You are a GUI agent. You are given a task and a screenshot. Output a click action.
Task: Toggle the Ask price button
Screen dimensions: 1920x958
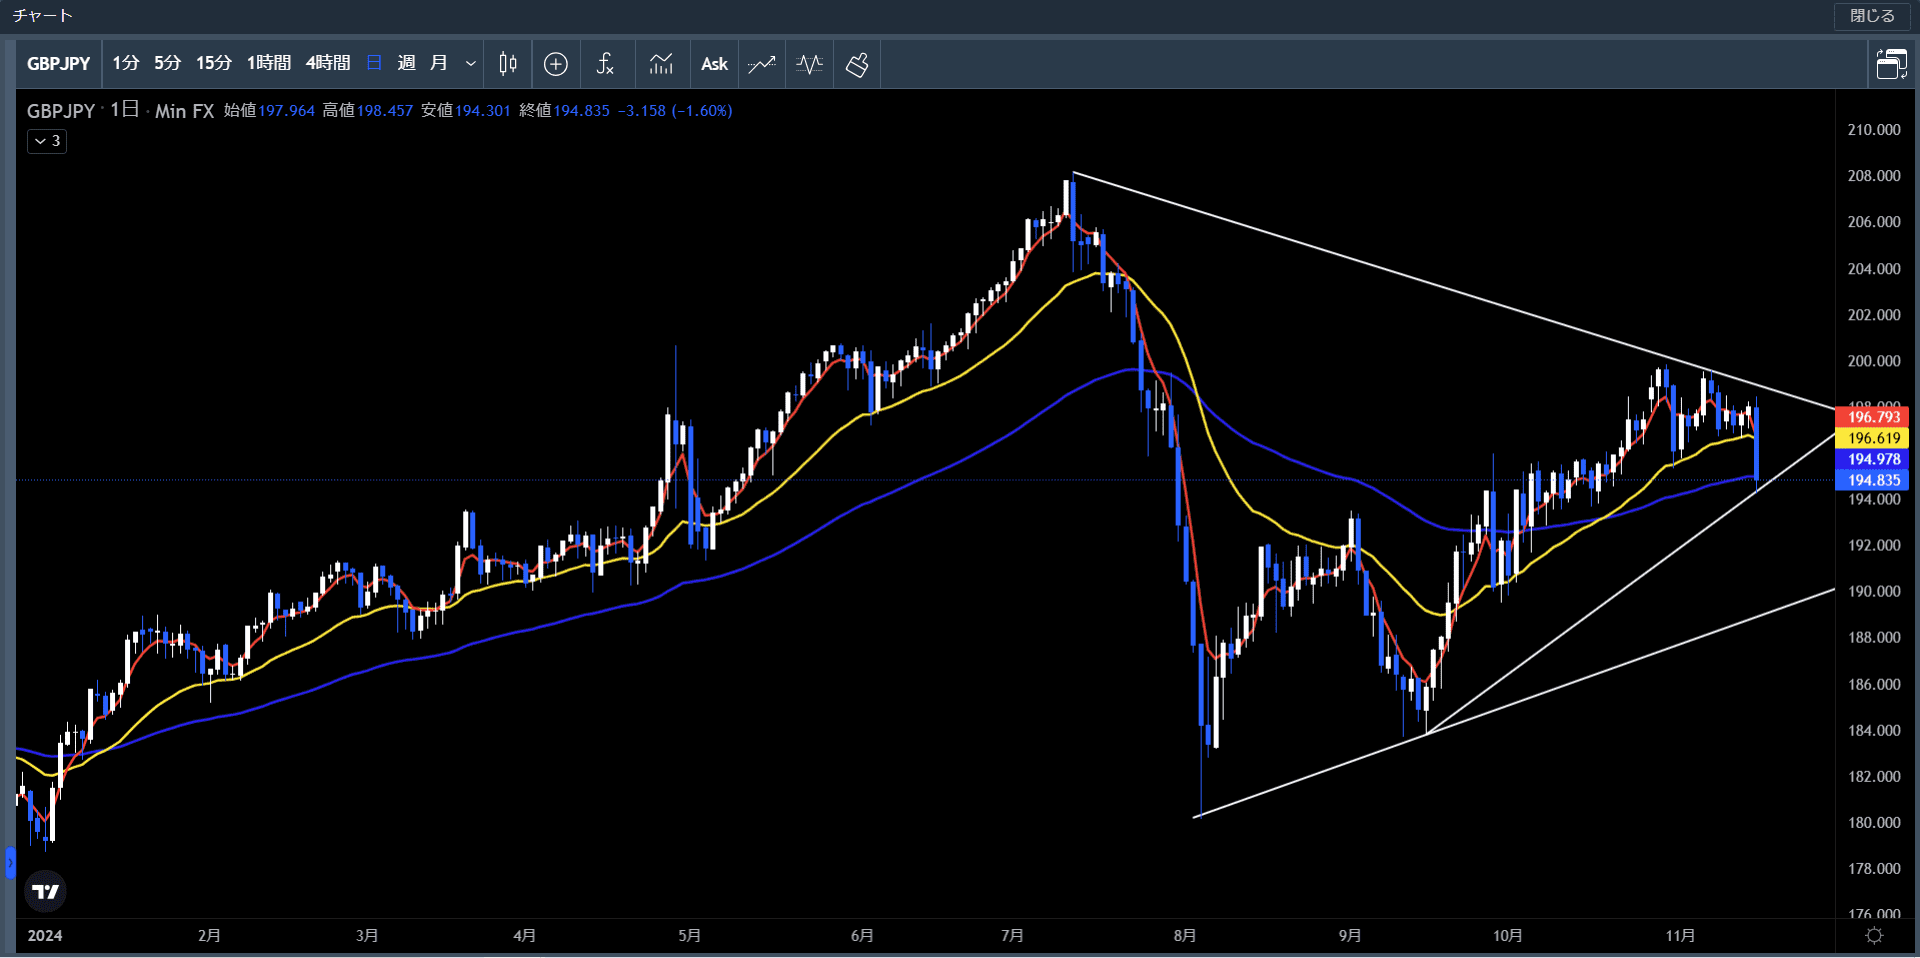pyautogui.click(x=714, y=64)
